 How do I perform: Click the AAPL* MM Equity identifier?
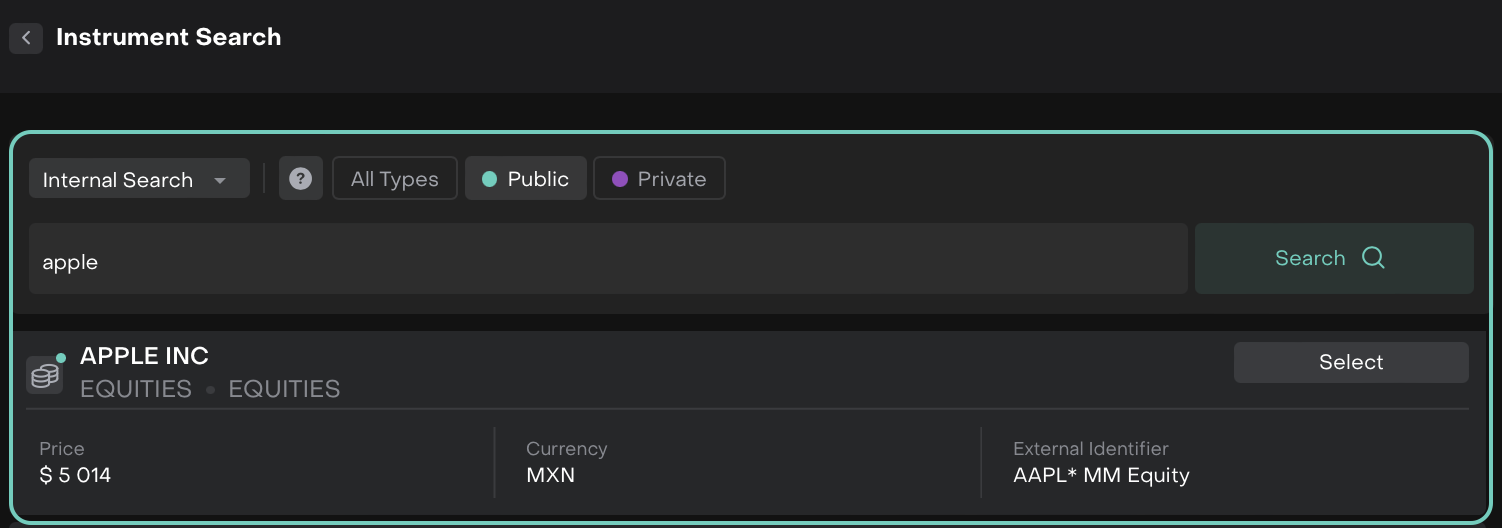pyautogui.click(x=1101, y=475)
